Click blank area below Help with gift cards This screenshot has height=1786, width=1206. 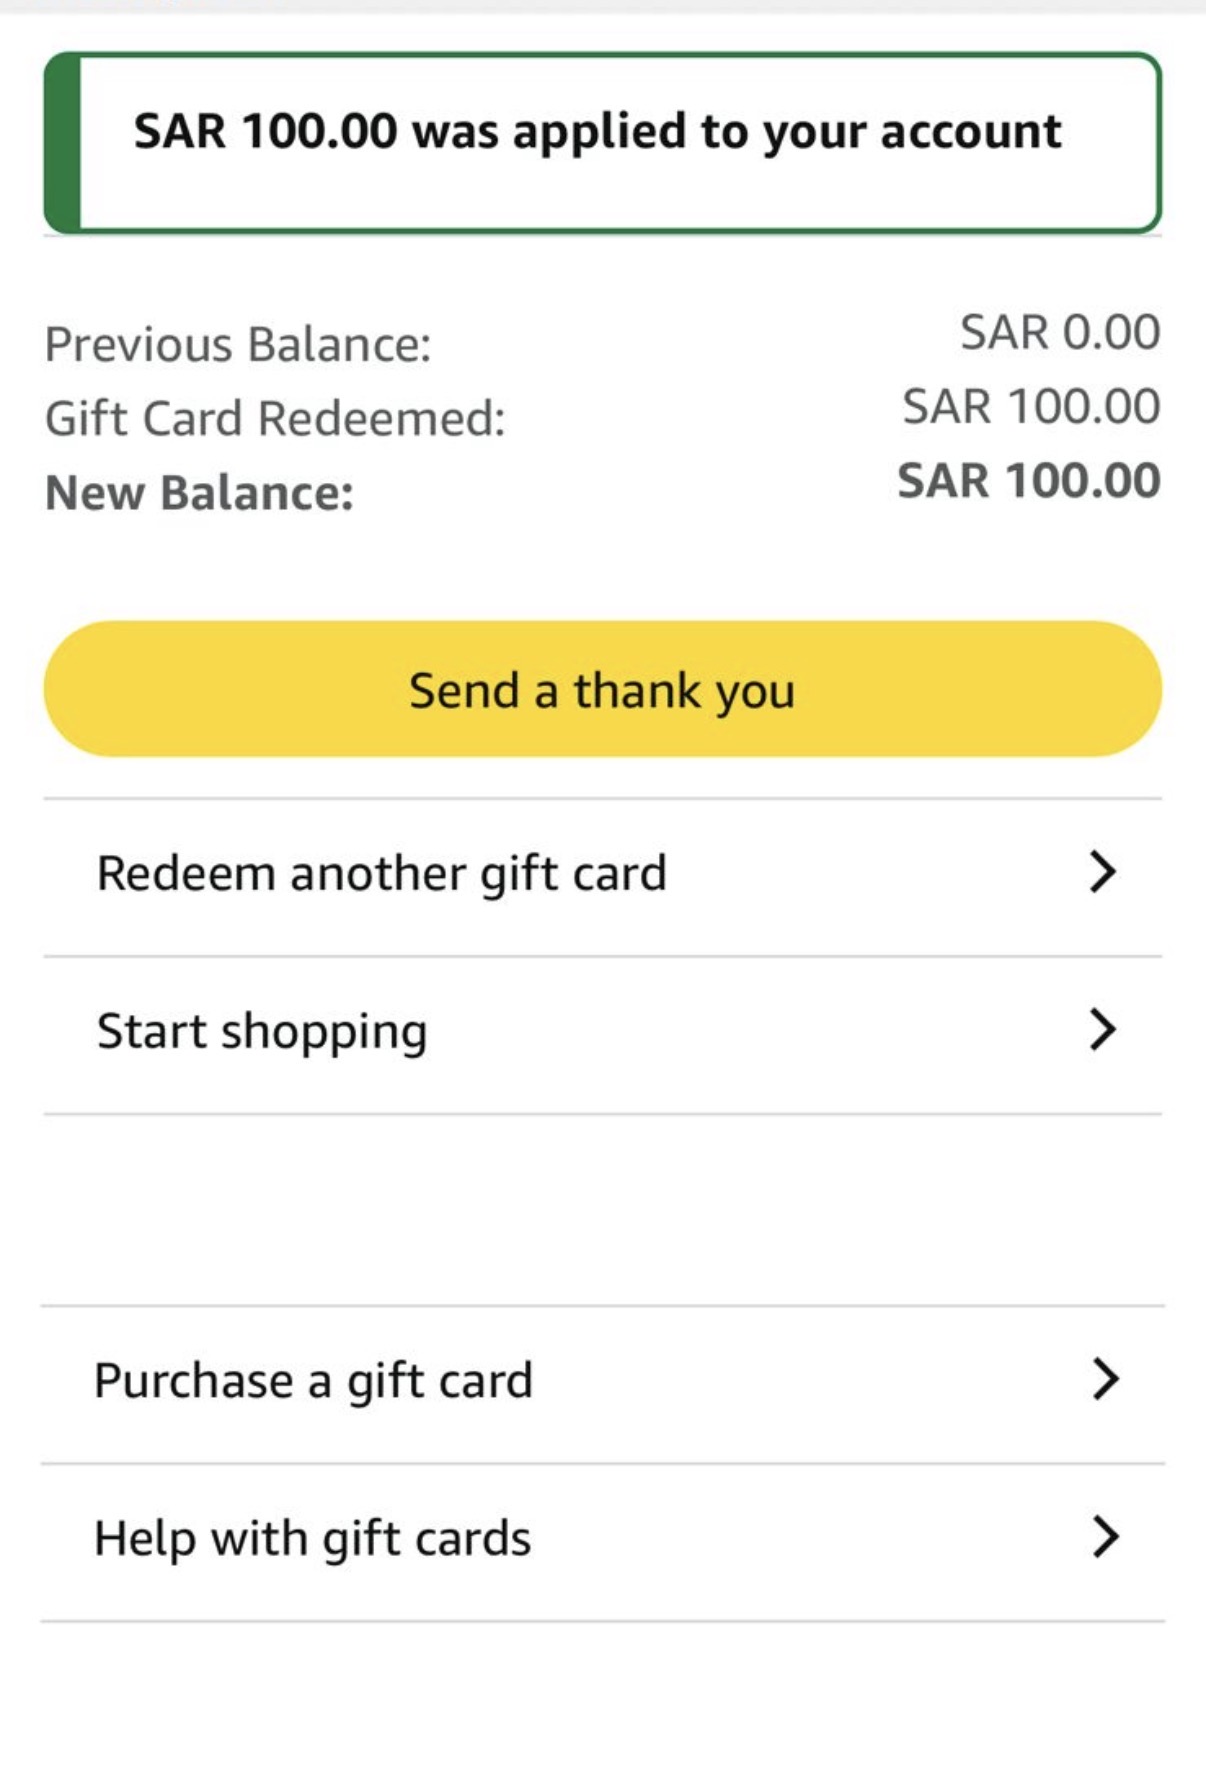pyautogui.click(x=602, y=1700)
